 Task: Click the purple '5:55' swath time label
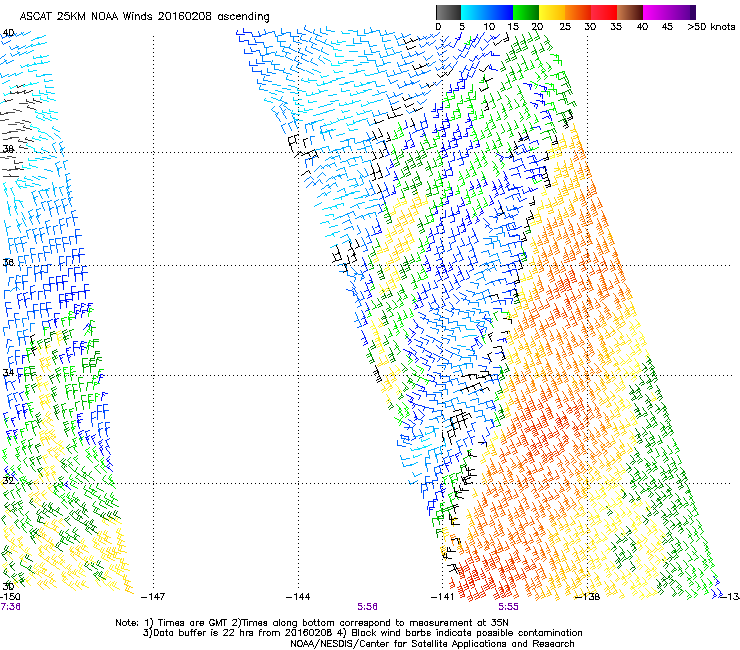click(508, 607)
